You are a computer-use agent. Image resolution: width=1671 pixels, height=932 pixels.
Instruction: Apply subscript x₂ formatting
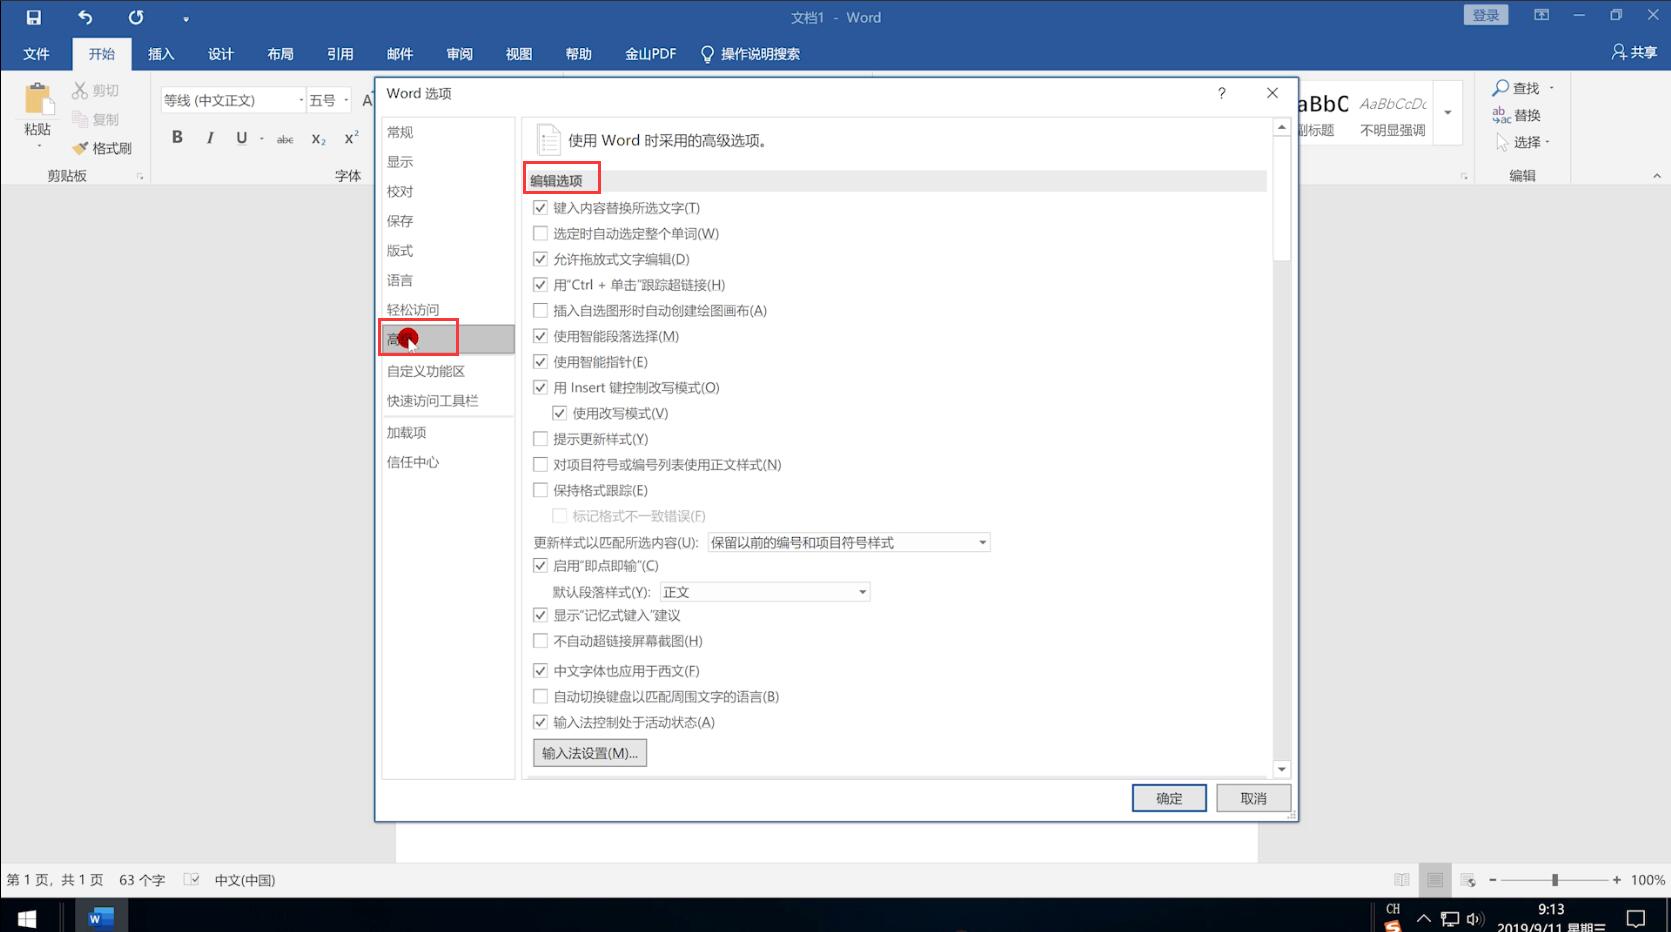(x=318, y=139)
